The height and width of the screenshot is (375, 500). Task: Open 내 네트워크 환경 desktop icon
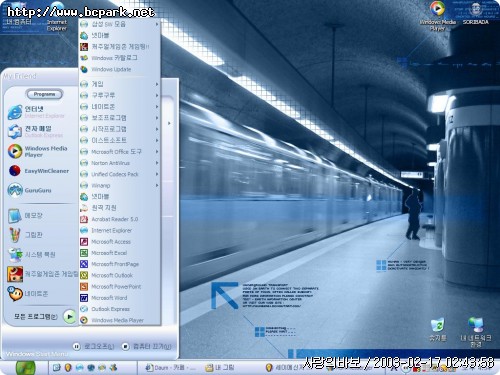pos(476,332)
